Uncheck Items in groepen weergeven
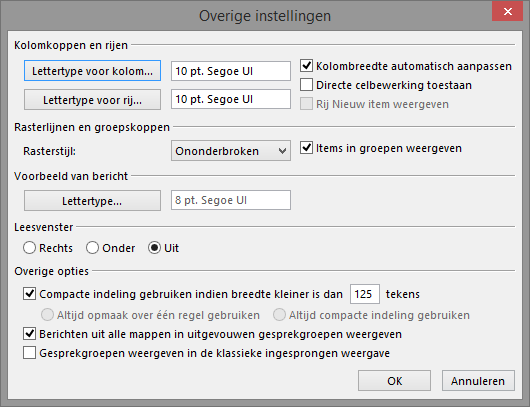Image resolution: width=530 pixels, height=407 pixels. click(306, 148)
